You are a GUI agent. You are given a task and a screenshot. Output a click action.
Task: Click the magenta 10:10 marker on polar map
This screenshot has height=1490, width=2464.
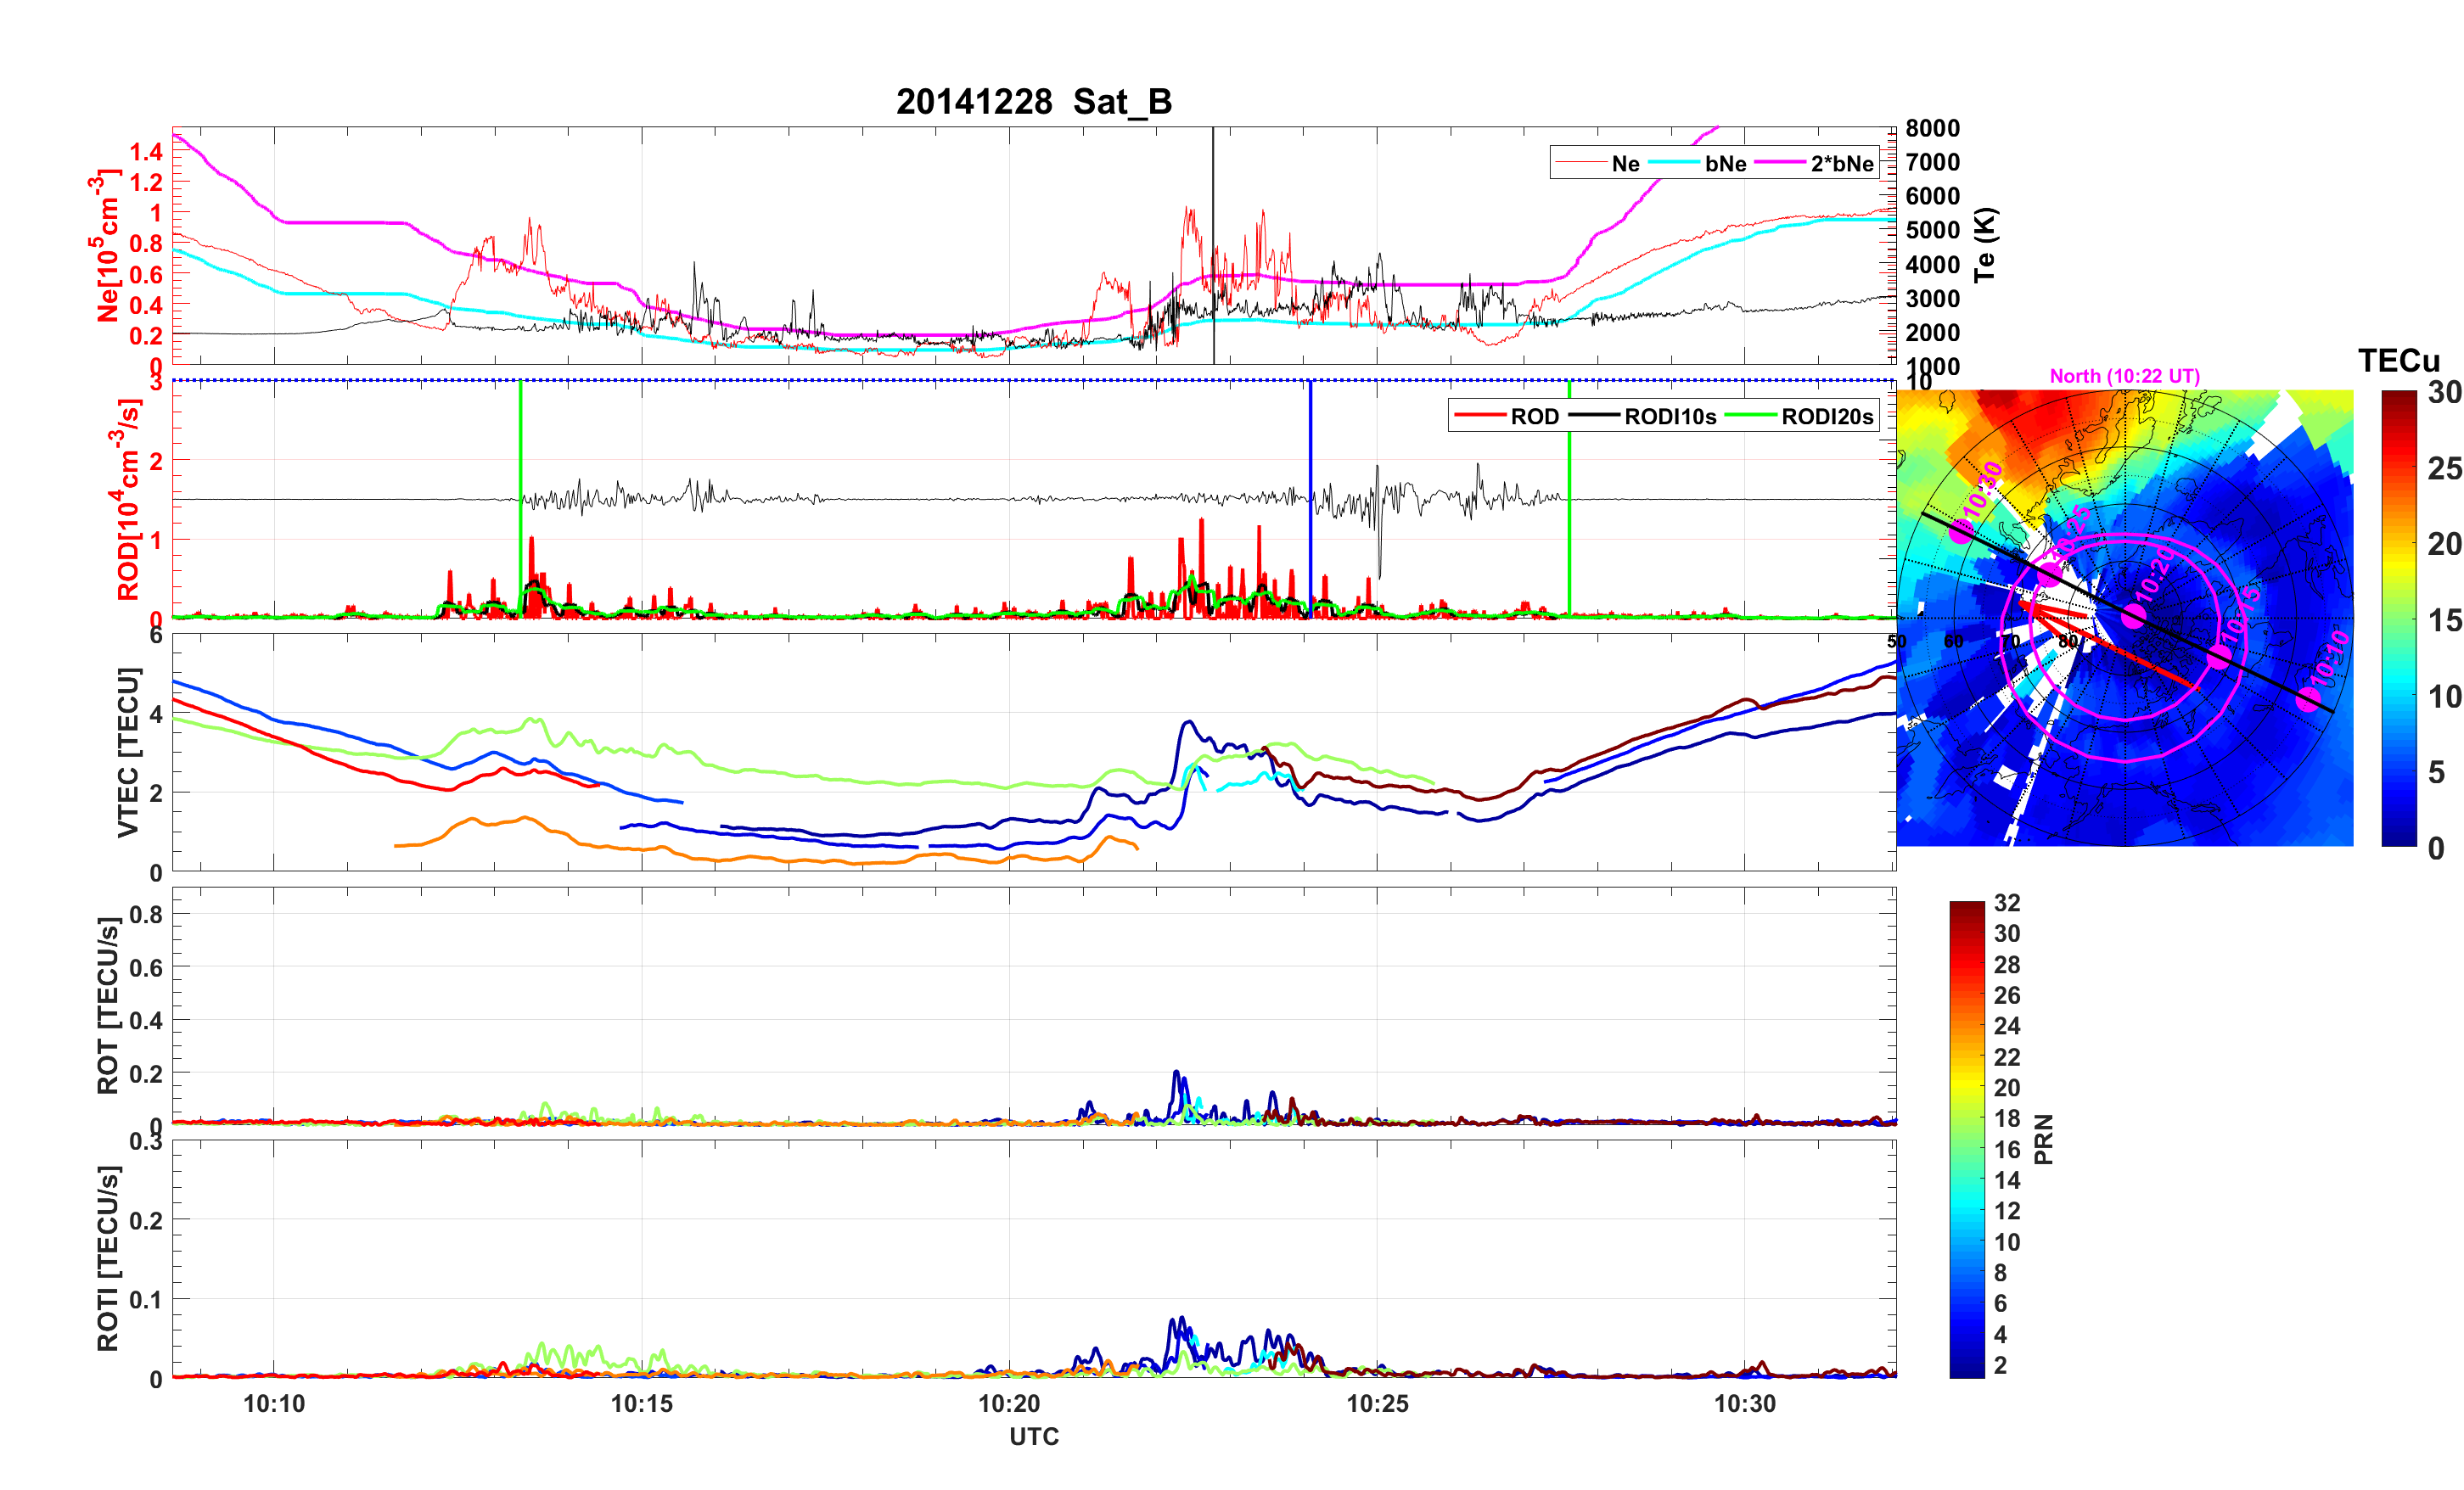[x=2308, y=698]
